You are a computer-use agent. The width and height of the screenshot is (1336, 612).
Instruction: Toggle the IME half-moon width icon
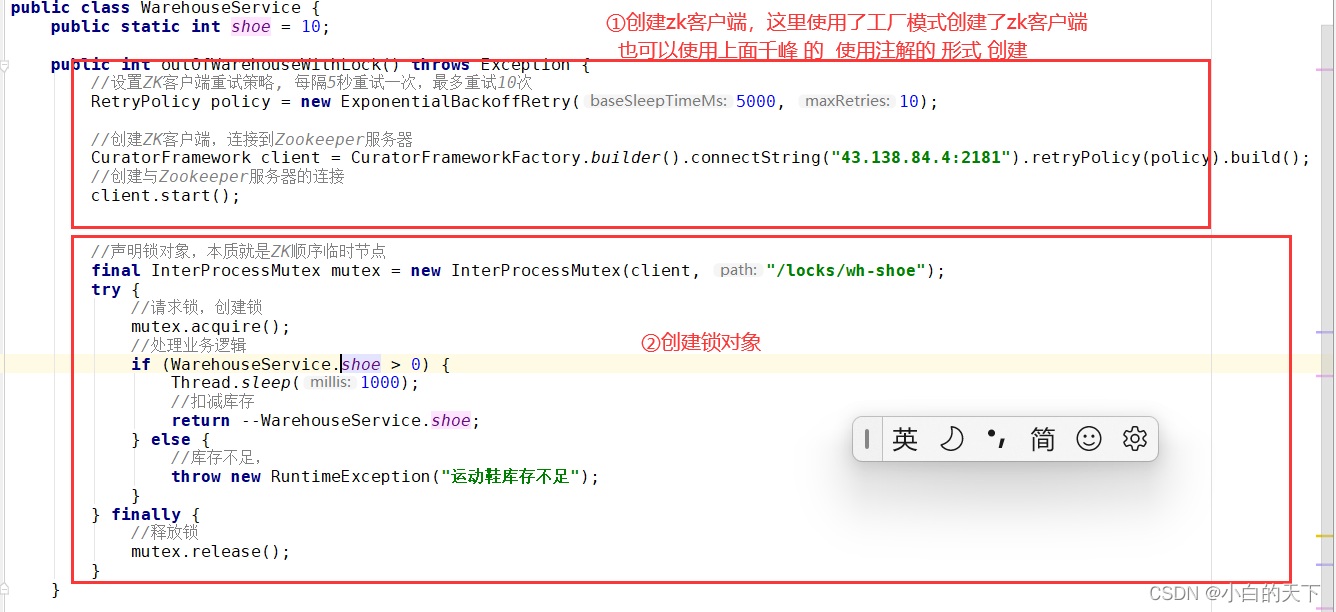951,439
